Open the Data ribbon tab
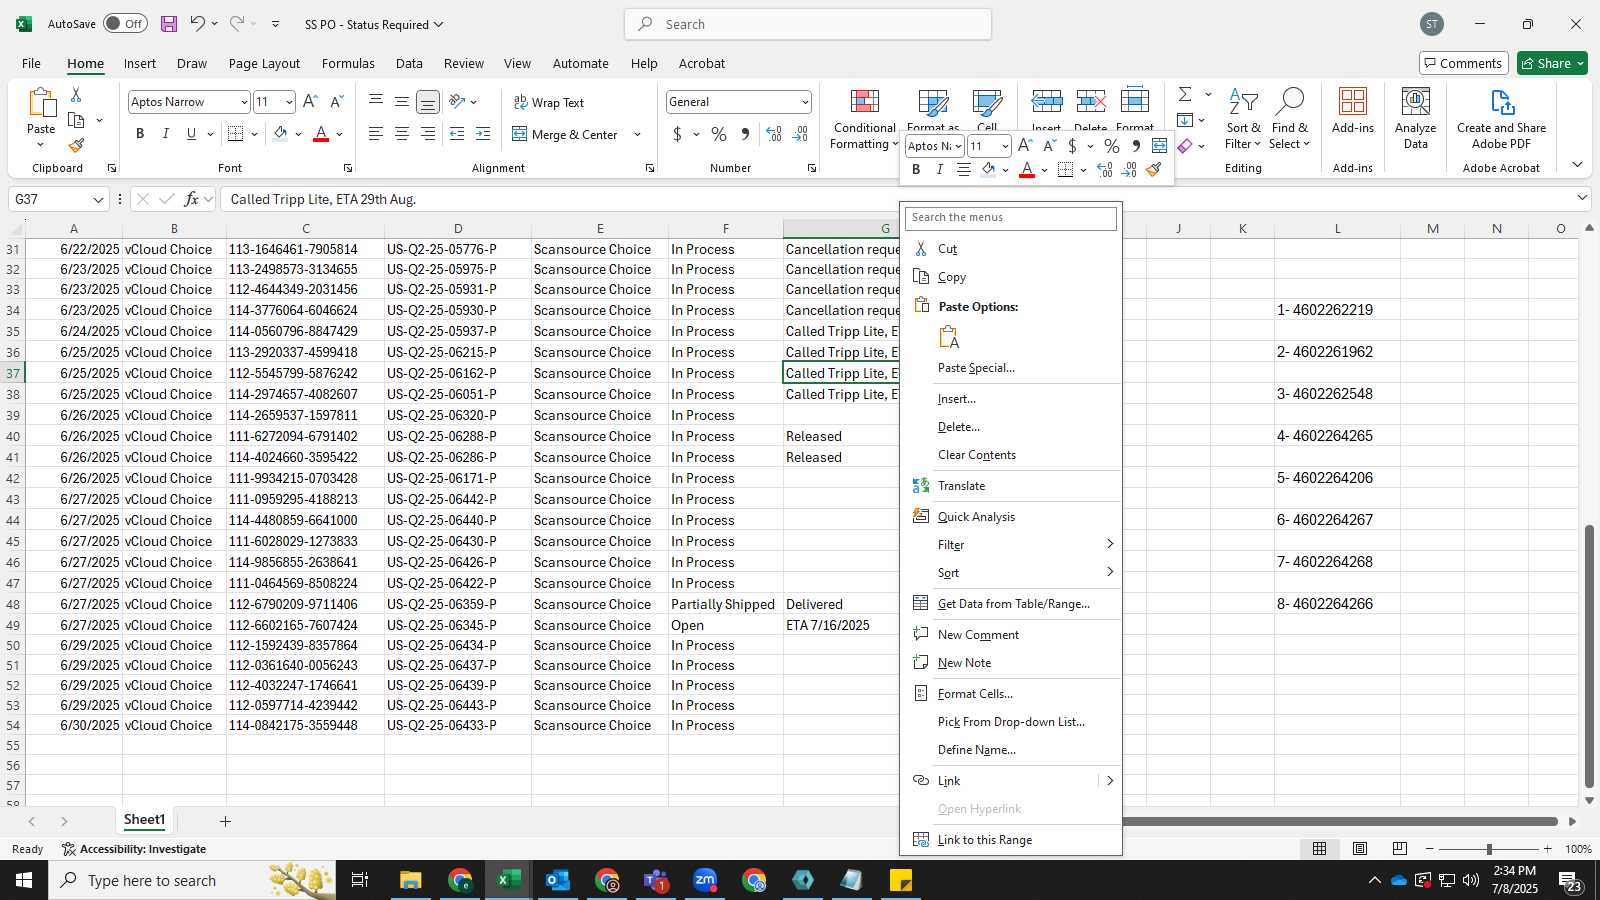Viewport: 1600px width, 900px height. tap(409, 63)
